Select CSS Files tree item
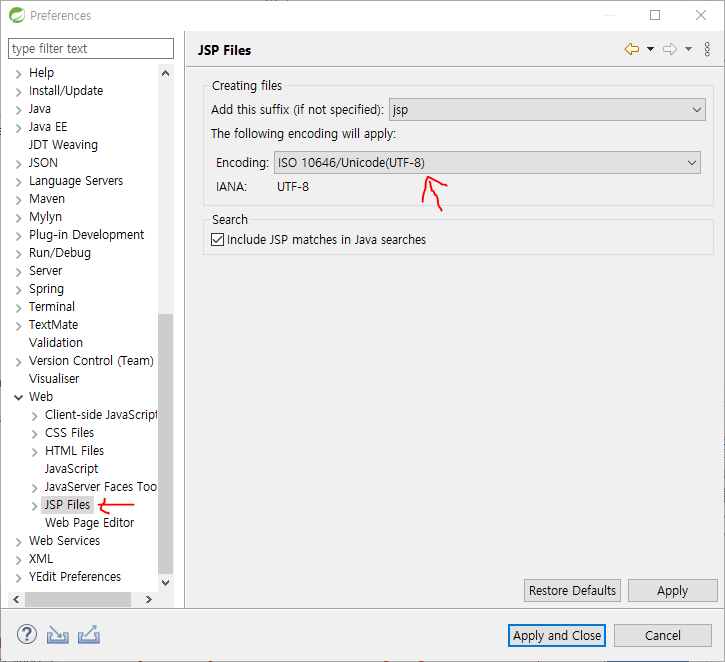Image resolution: width=725 pixels, height=662 pixels. click(69, 433)
